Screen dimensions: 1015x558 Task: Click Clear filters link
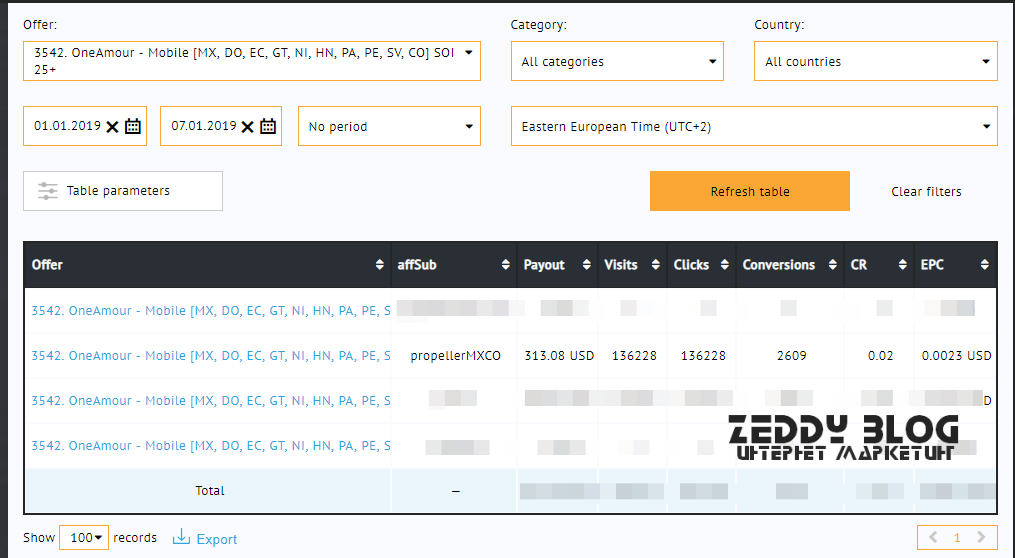(926, 191)
